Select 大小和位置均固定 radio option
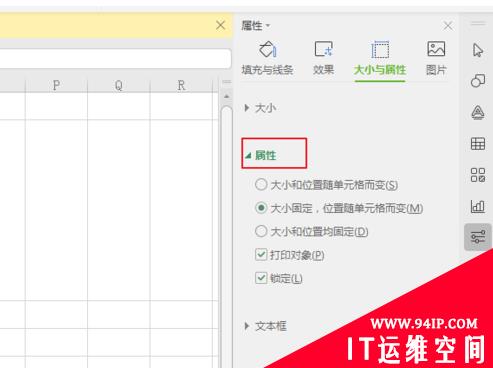 tap(261, 231)
